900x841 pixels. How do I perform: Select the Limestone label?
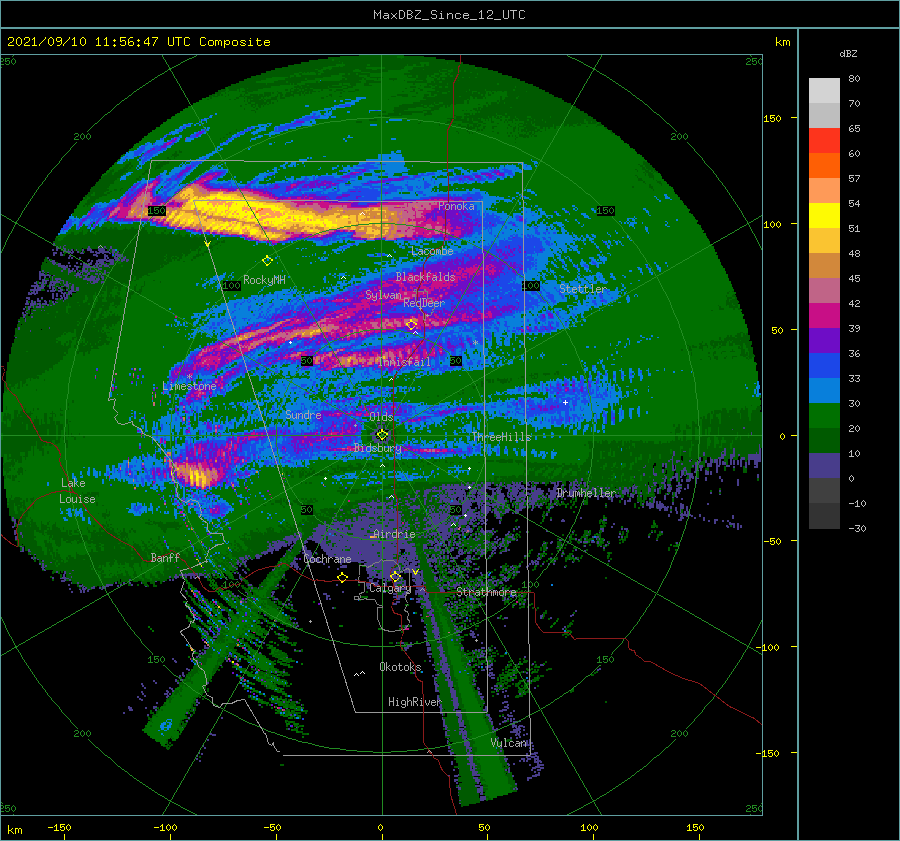click(189, 386)
